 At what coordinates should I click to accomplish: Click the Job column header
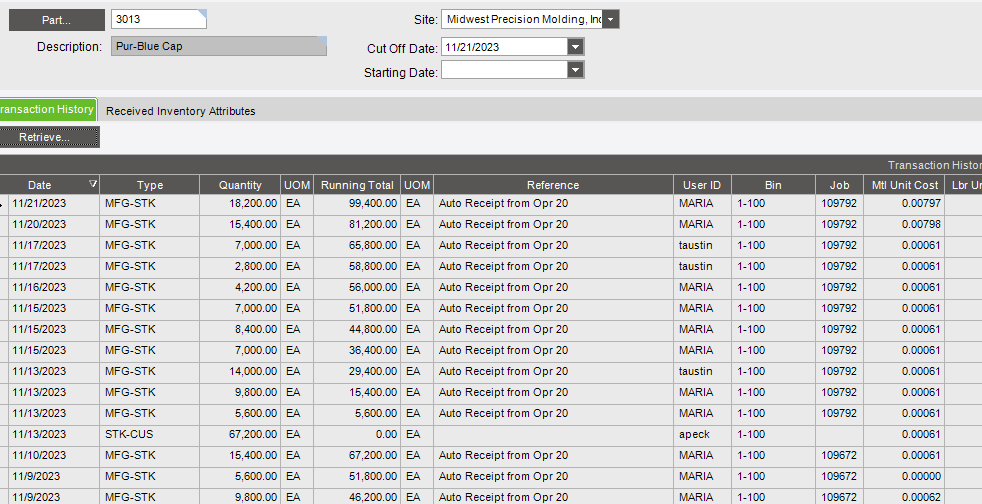pos(839,185)
